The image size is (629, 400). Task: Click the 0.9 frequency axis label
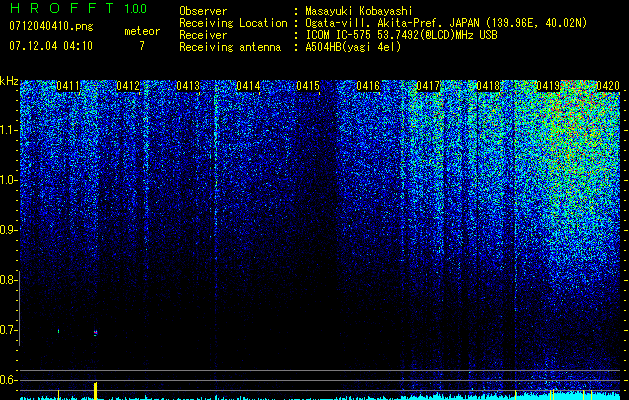click(x=7, y=230)
